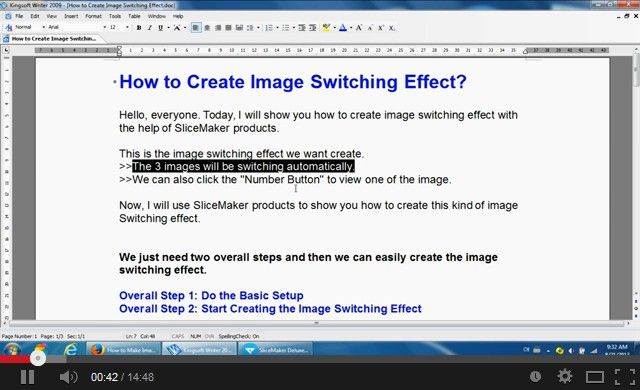
Task: Click 'SpellingCheck: On' in status bar
Action: tap(239, 336)
